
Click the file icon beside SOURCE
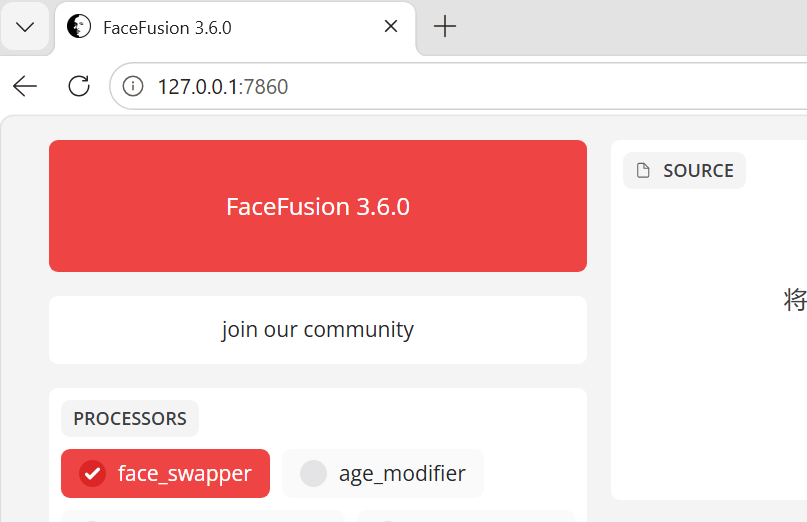[x=643, y=170]
